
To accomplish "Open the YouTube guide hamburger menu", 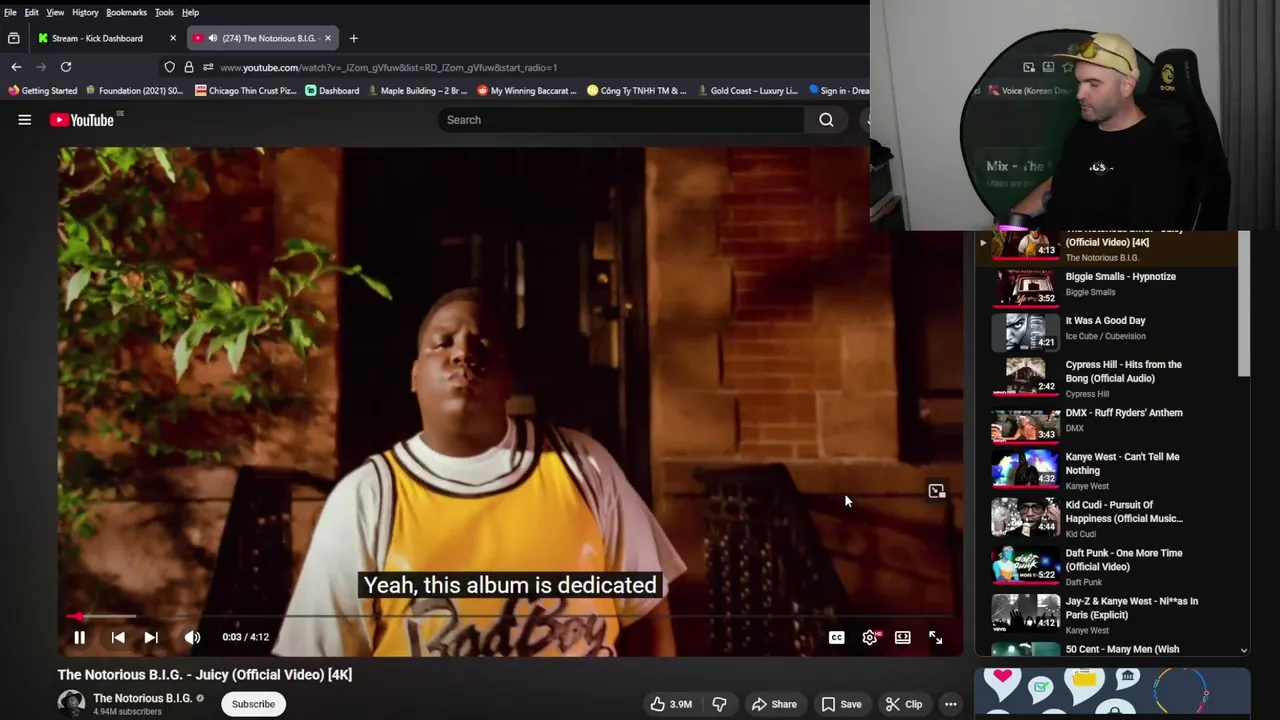I will 24,120.
